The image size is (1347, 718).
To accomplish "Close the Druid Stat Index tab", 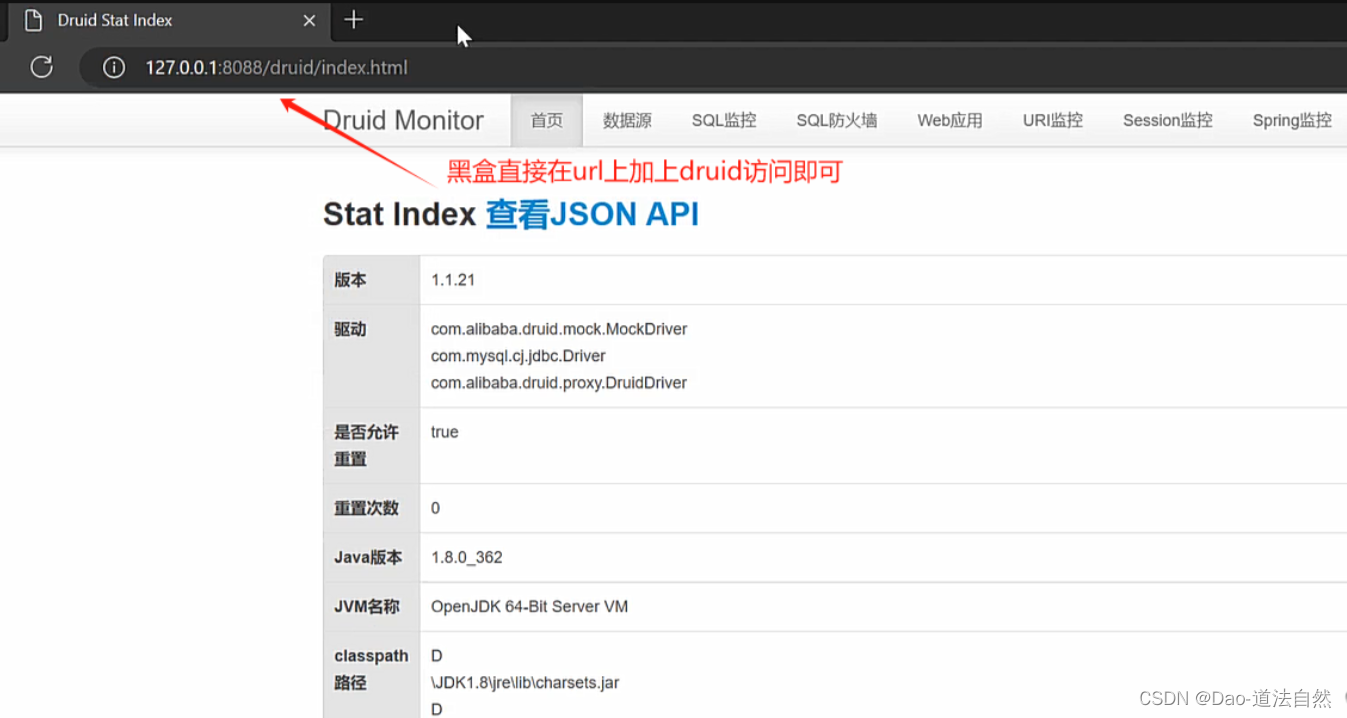I will tap(309, 20).
